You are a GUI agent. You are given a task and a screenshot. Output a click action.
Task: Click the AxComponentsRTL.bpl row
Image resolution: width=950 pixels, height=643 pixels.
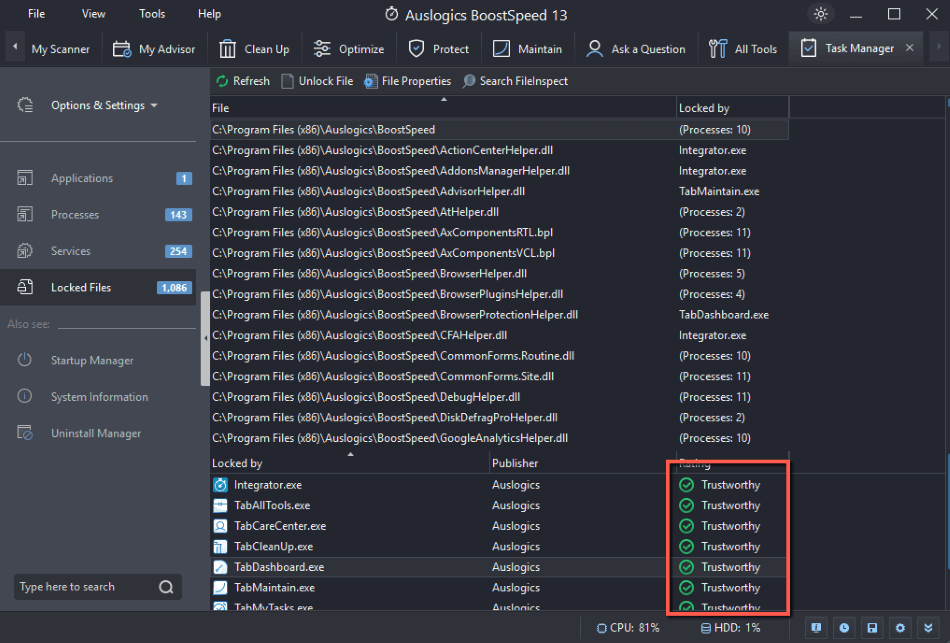click(x=499, y=233)
